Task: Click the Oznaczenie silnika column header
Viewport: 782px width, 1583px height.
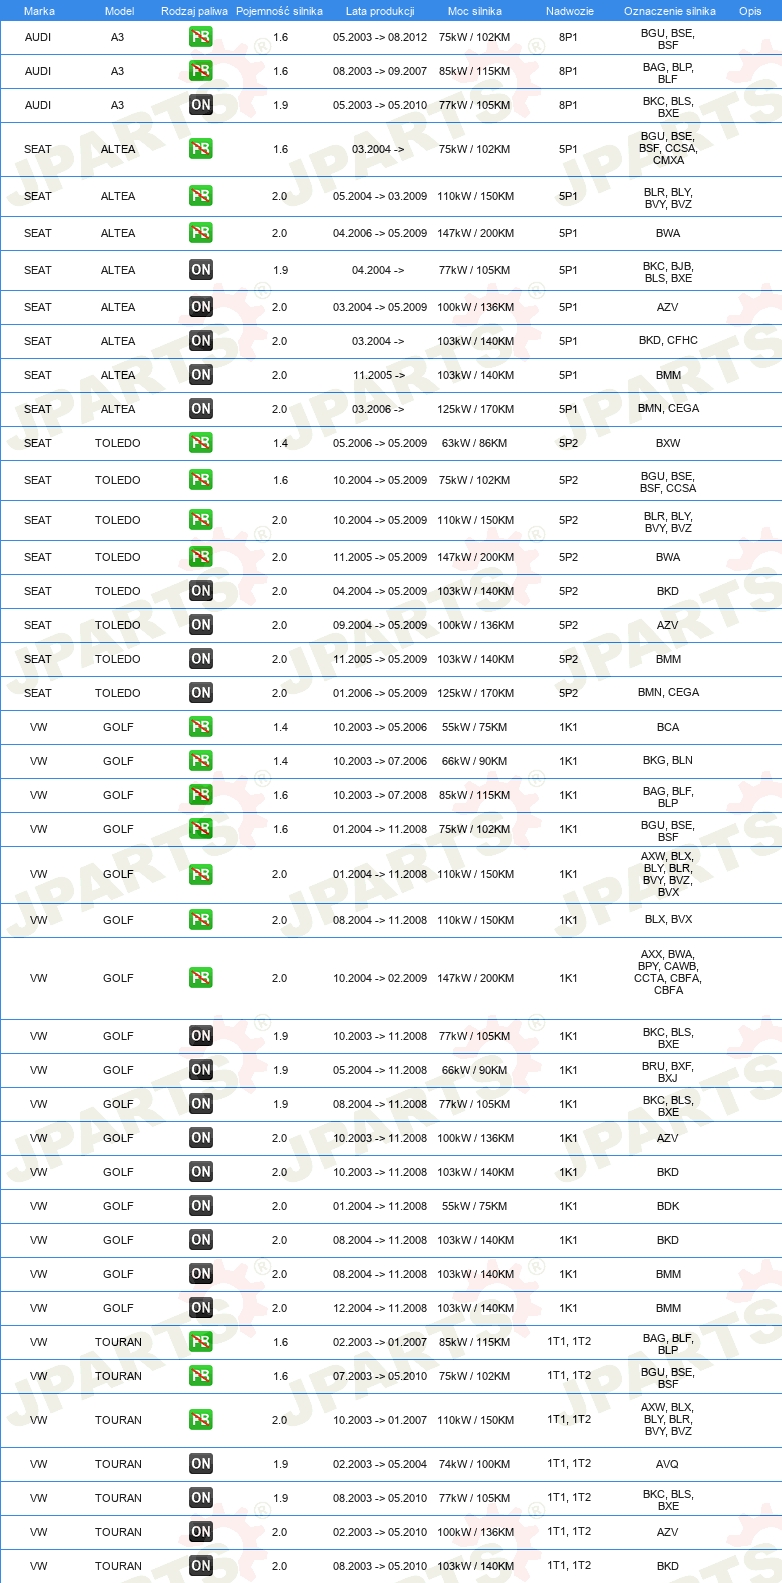Action: [670, 11]
